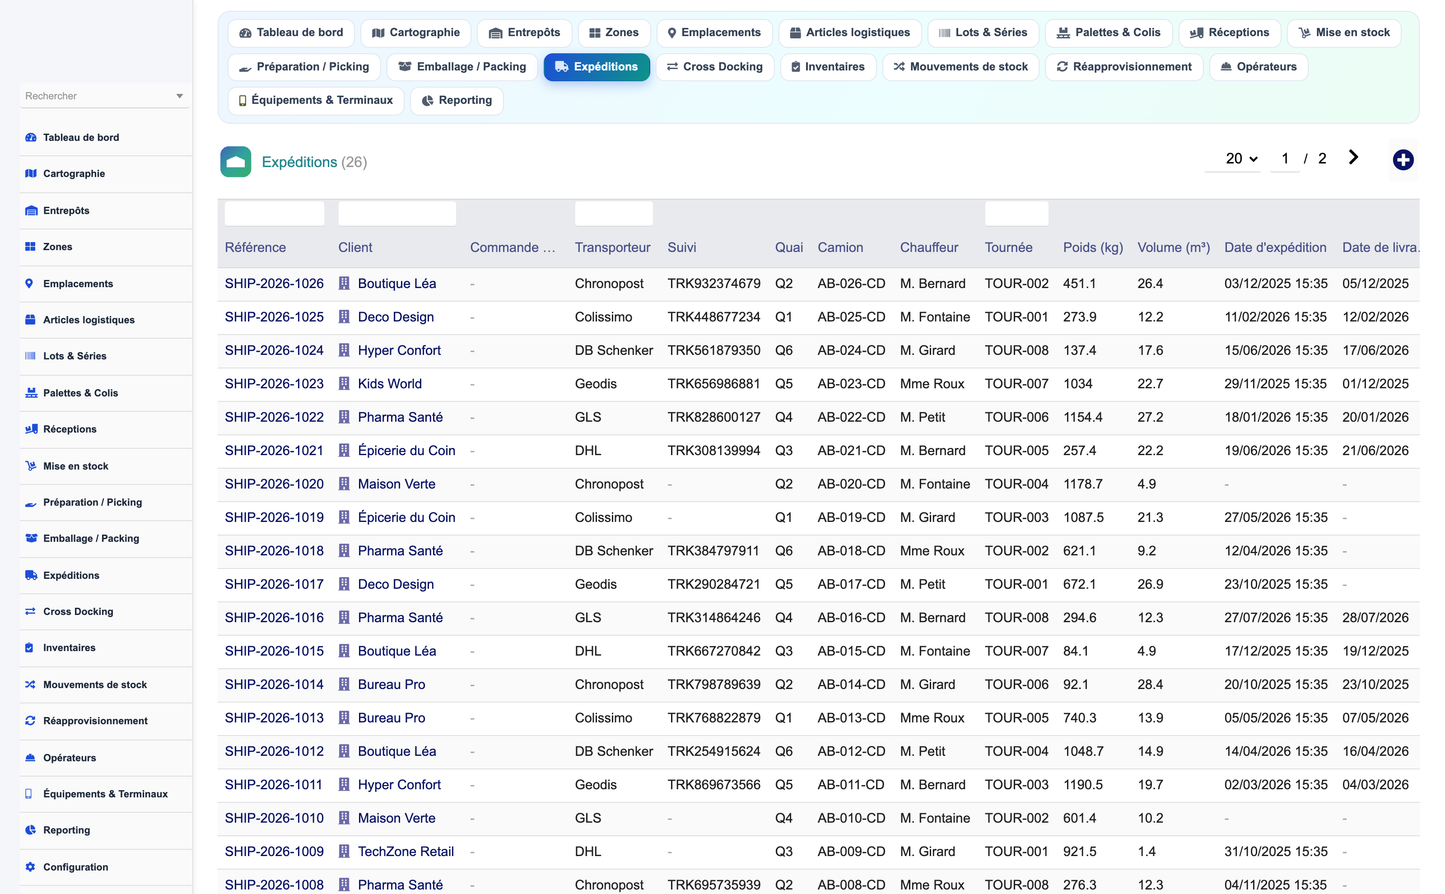Sort by Date d'expédition column header
The width and height of the screenshot is (1445, 894).
(x=1275, y=248)
